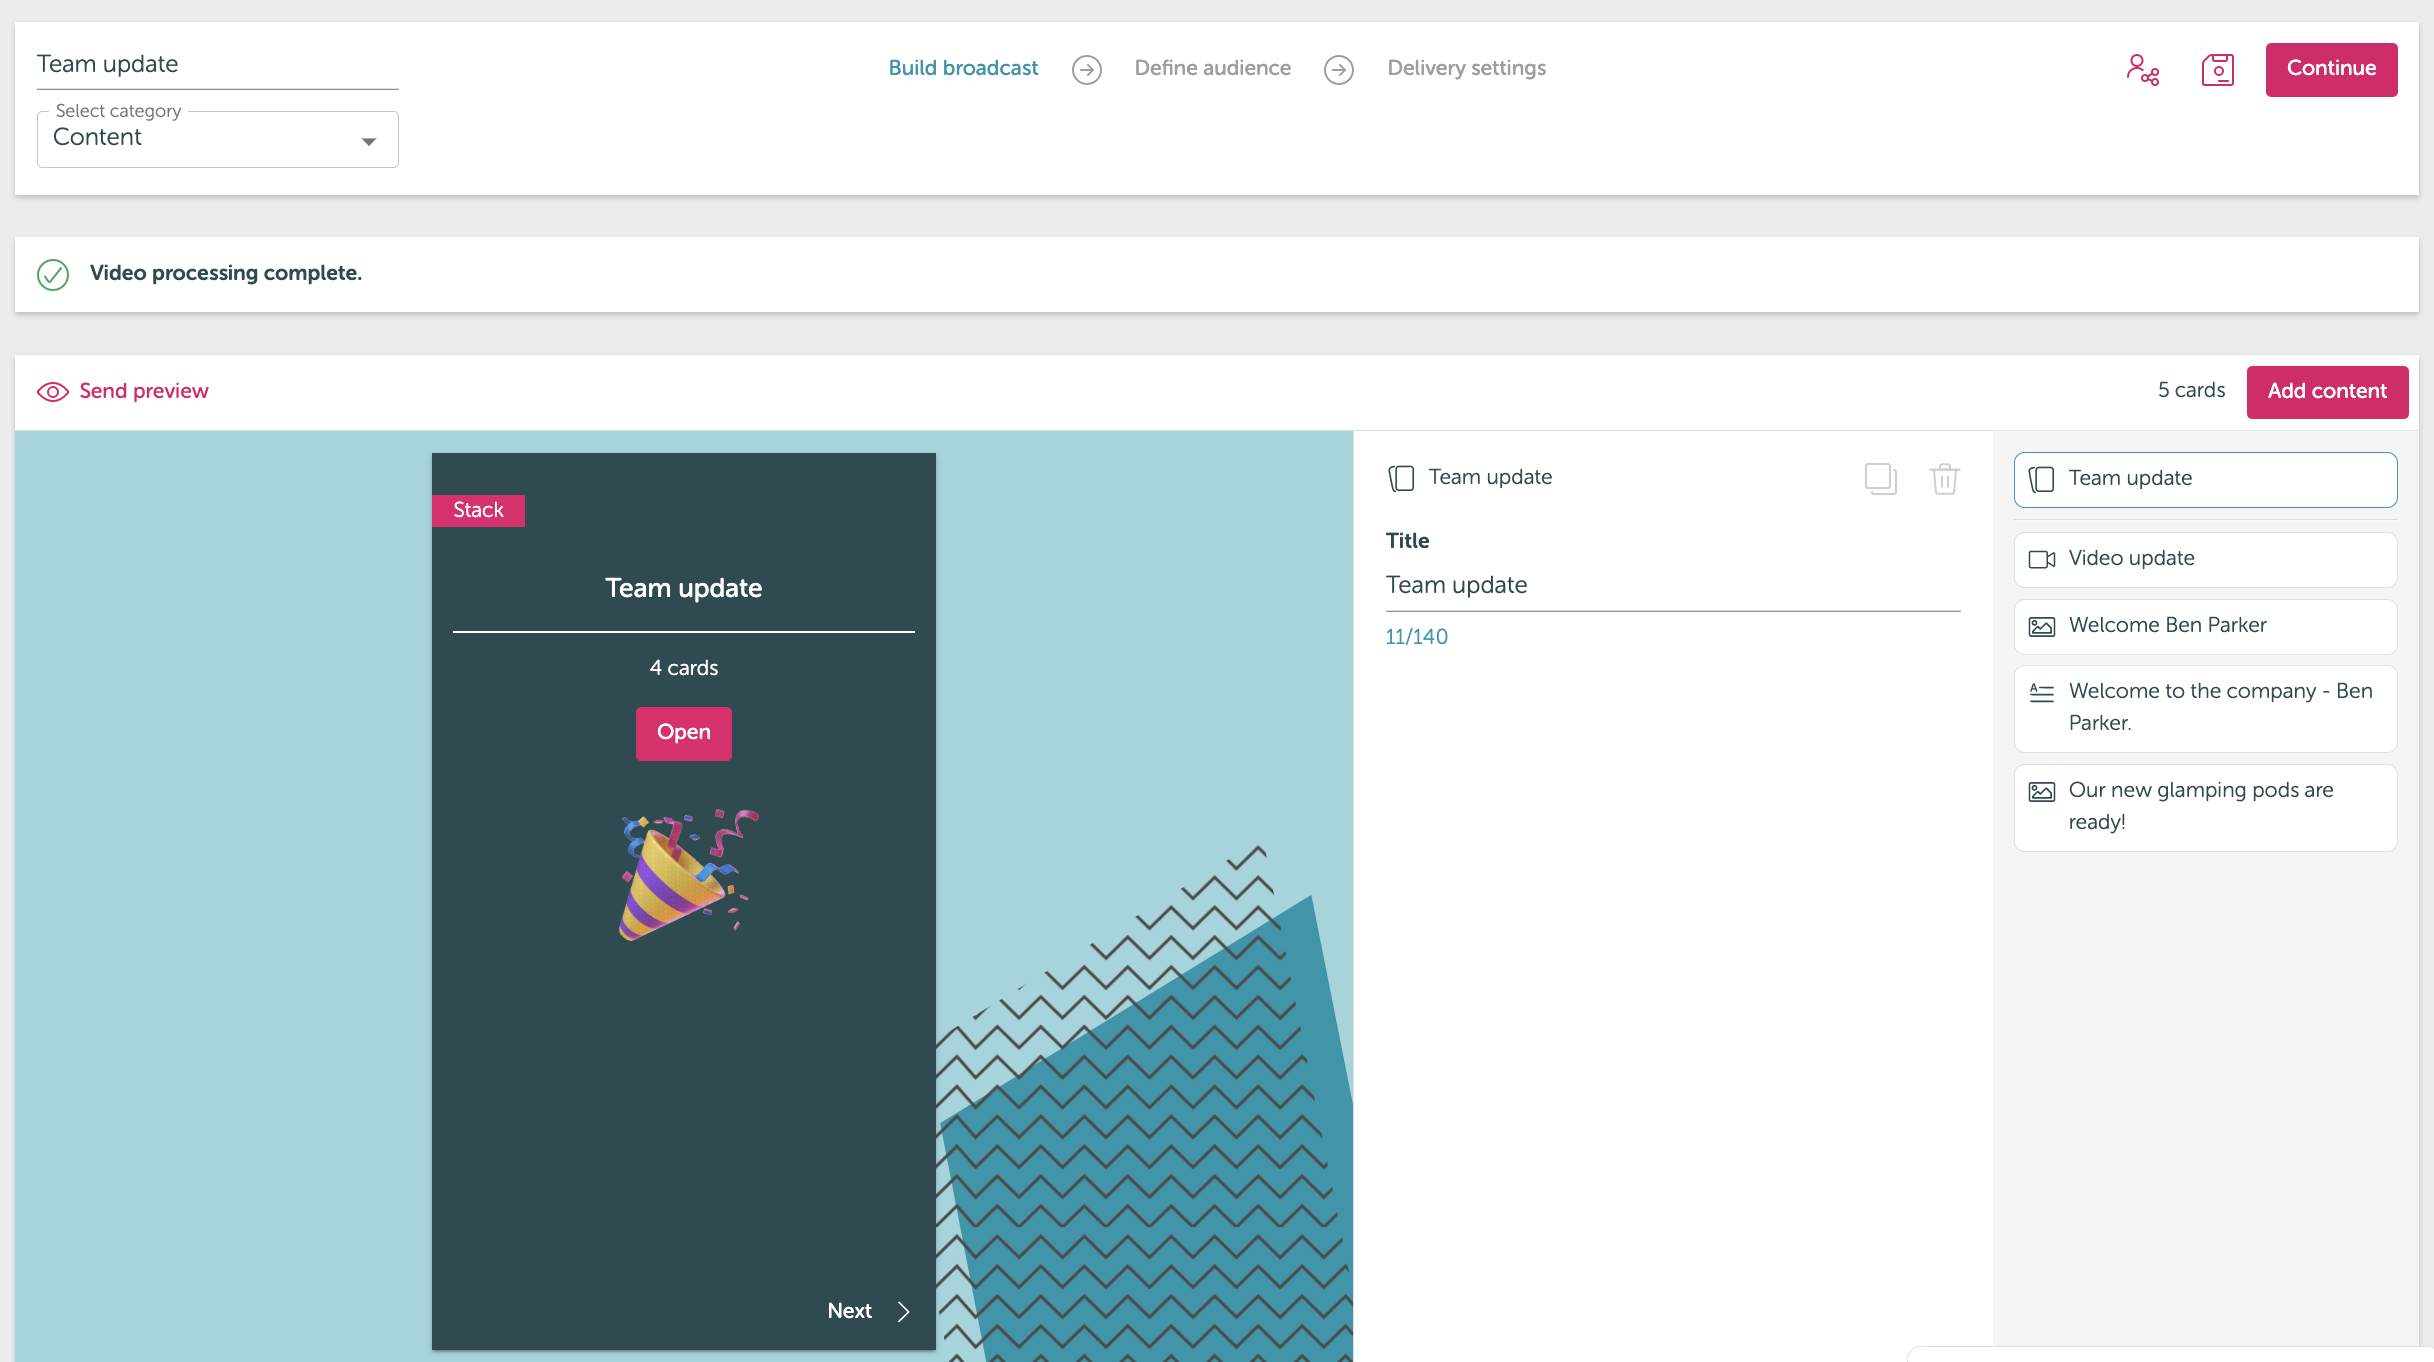The width and height of the screenshot is (2434, 1362).
Task: Click the 11/140 character counter
Action: (x=1416, y=637)
